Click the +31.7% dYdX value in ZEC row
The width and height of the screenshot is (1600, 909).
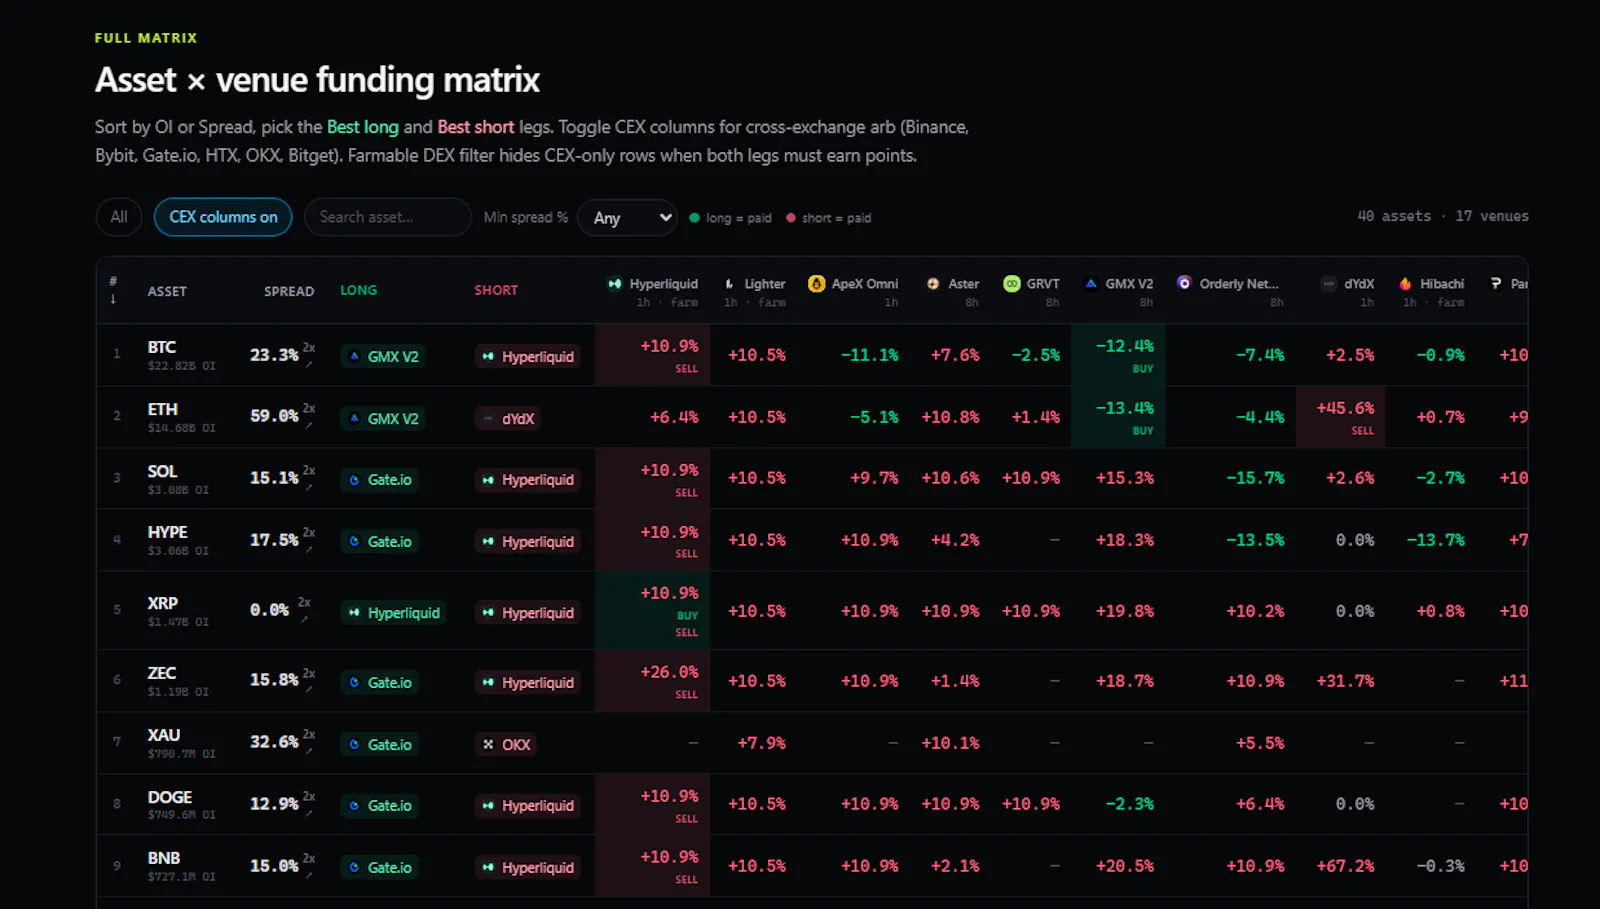pos(1345,681)
